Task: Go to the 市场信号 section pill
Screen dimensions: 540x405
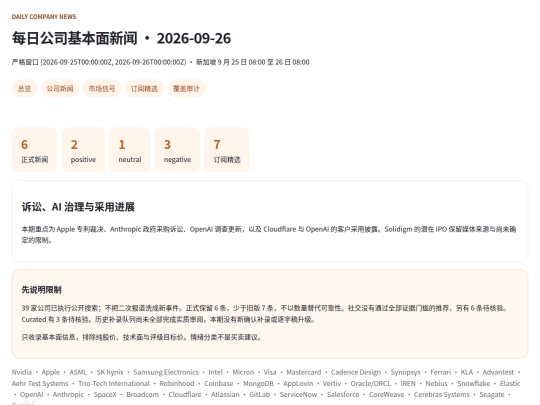Action: coord(102,89)
